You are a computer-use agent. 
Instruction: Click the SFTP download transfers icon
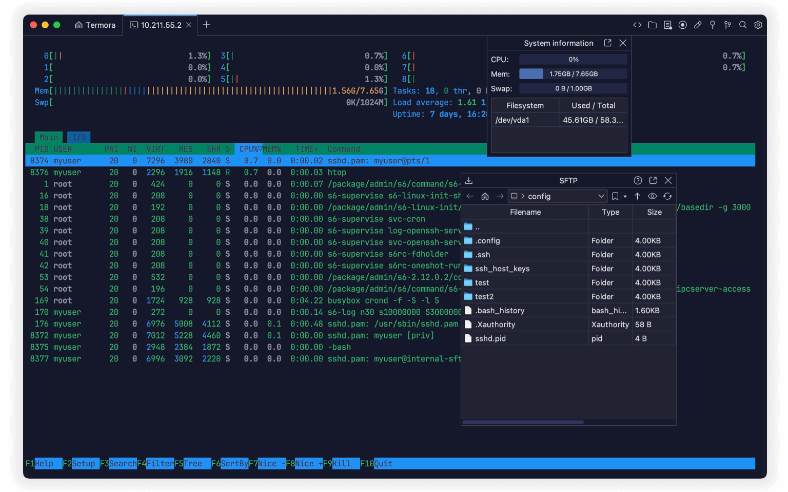pyautogui.click(x=469, y=180)
